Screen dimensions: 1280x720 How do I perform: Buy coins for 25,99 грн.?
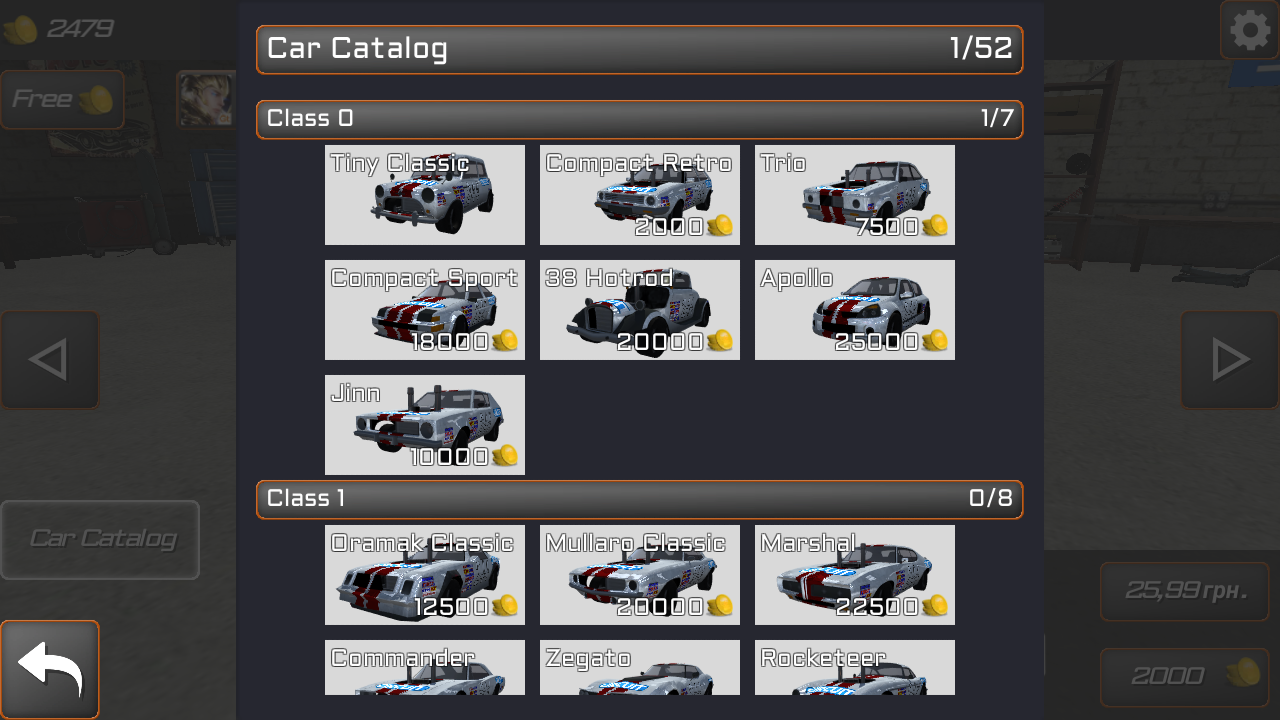pyautogui.click(x=1185, y=591)
